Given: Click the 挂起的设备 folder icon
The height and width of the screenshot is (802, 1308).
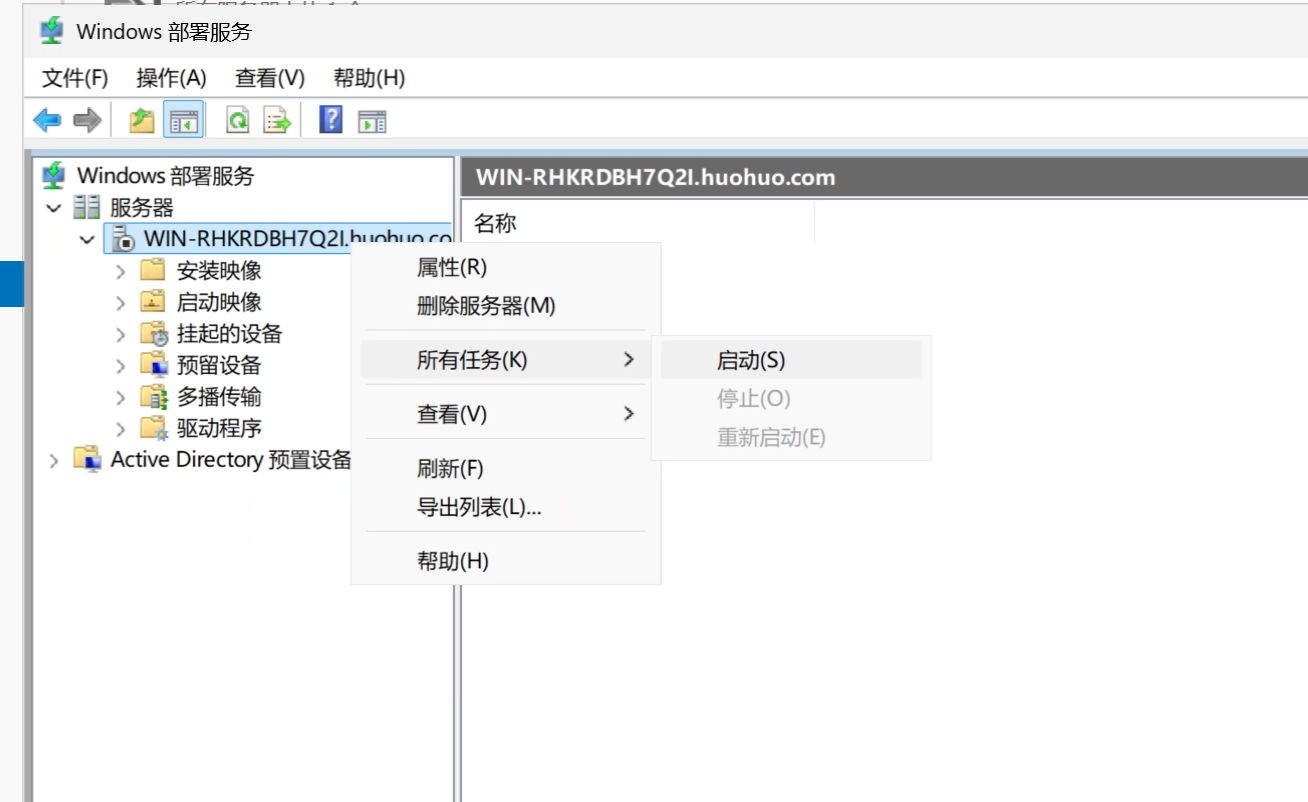Looking at the screenshot, I should [154, 334].
